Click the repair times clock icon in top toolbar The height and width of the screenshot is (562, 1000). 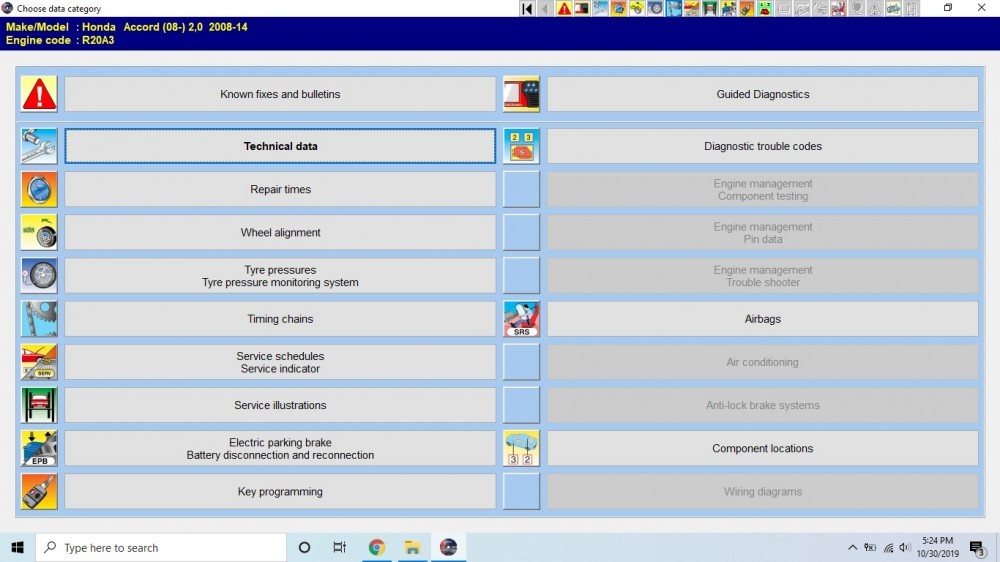pos(620,8)
